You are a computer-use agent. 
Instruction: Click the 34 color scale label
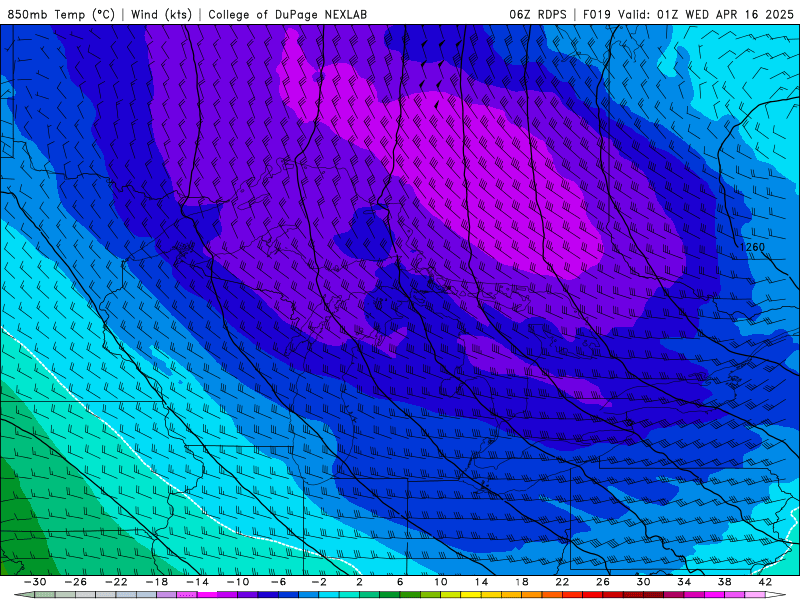(x=684, y=582)
